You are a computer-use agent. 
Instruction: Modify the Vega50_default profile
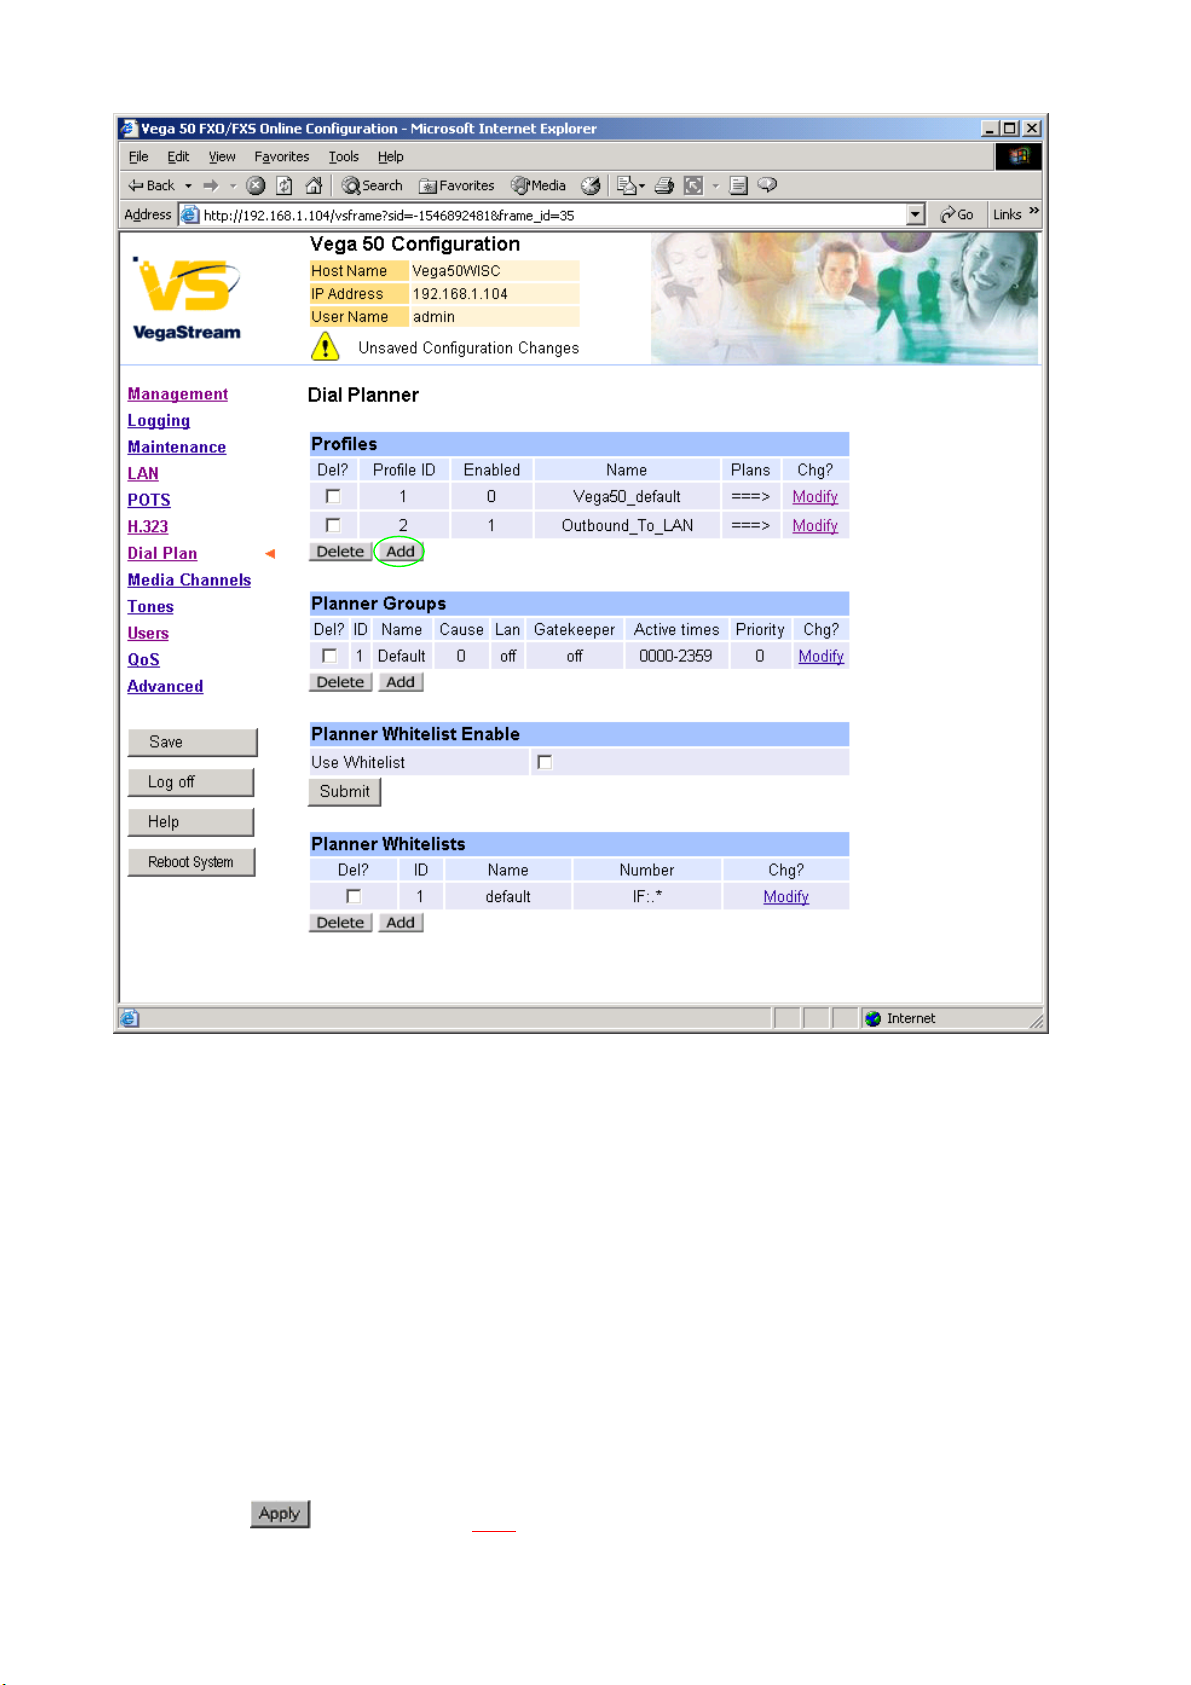(x=815, y=497)
